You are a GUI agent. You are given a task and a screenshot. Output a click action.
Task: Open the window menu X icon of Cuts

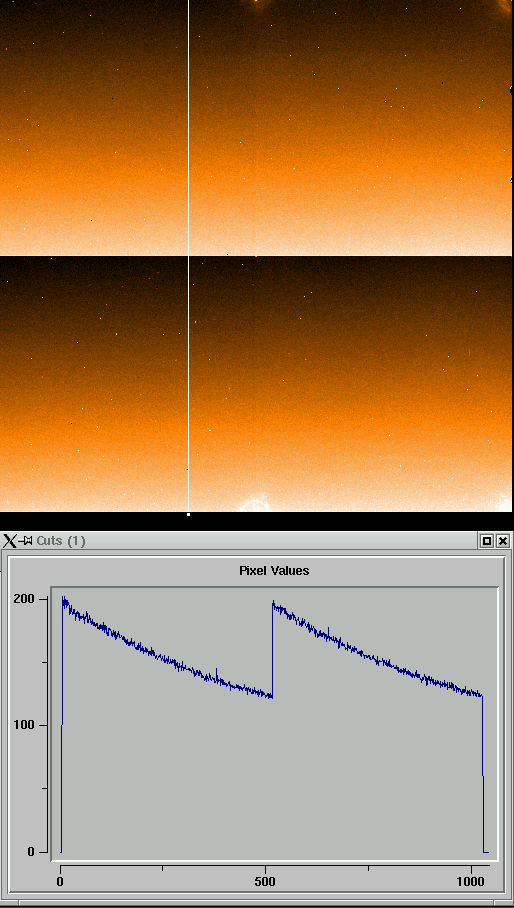point(9,541)
